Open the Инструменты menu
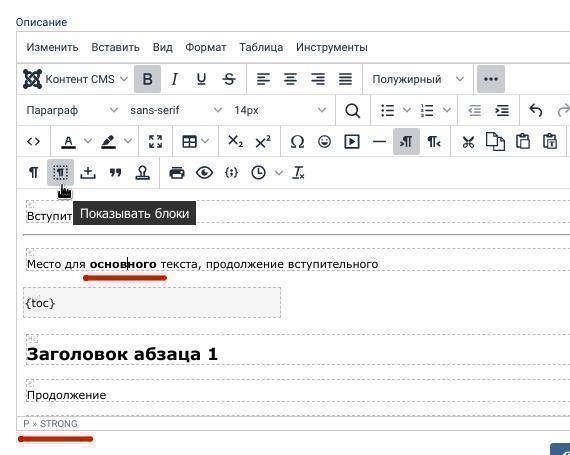This screenshot has height=455, width=570. coord(332,47)
